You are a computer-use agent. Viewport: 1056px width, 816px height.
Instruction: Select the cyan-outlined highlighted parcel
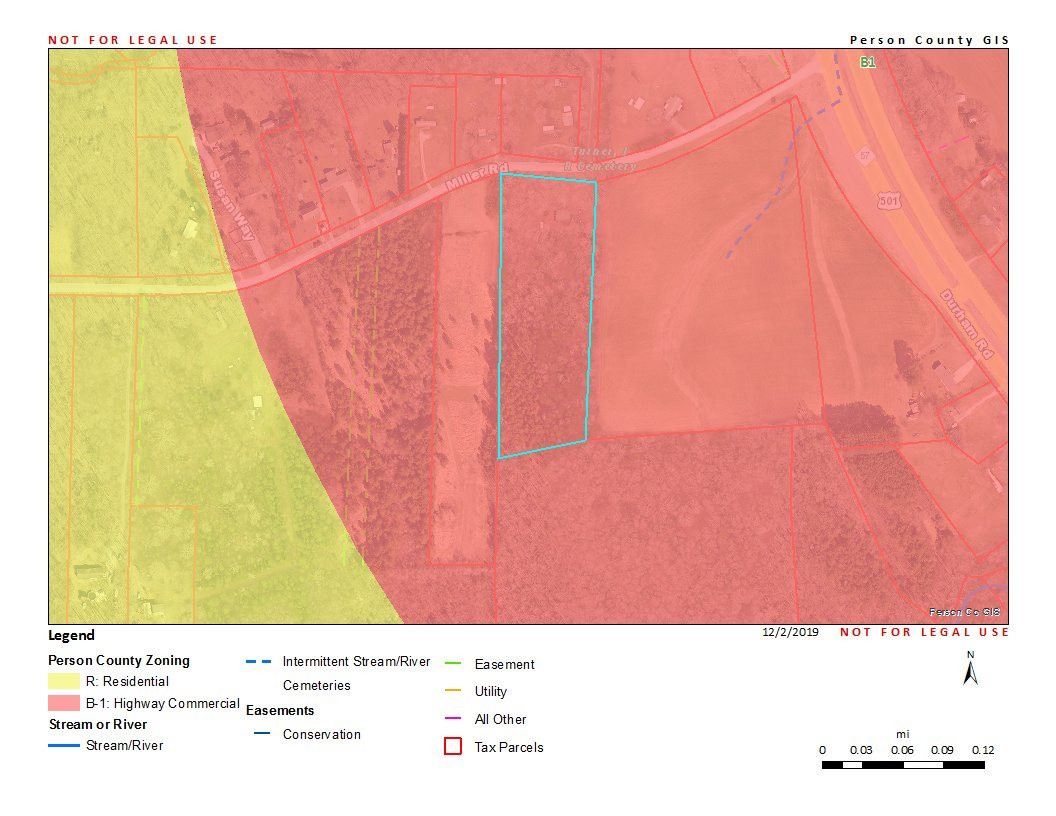[x=545, y=315]
